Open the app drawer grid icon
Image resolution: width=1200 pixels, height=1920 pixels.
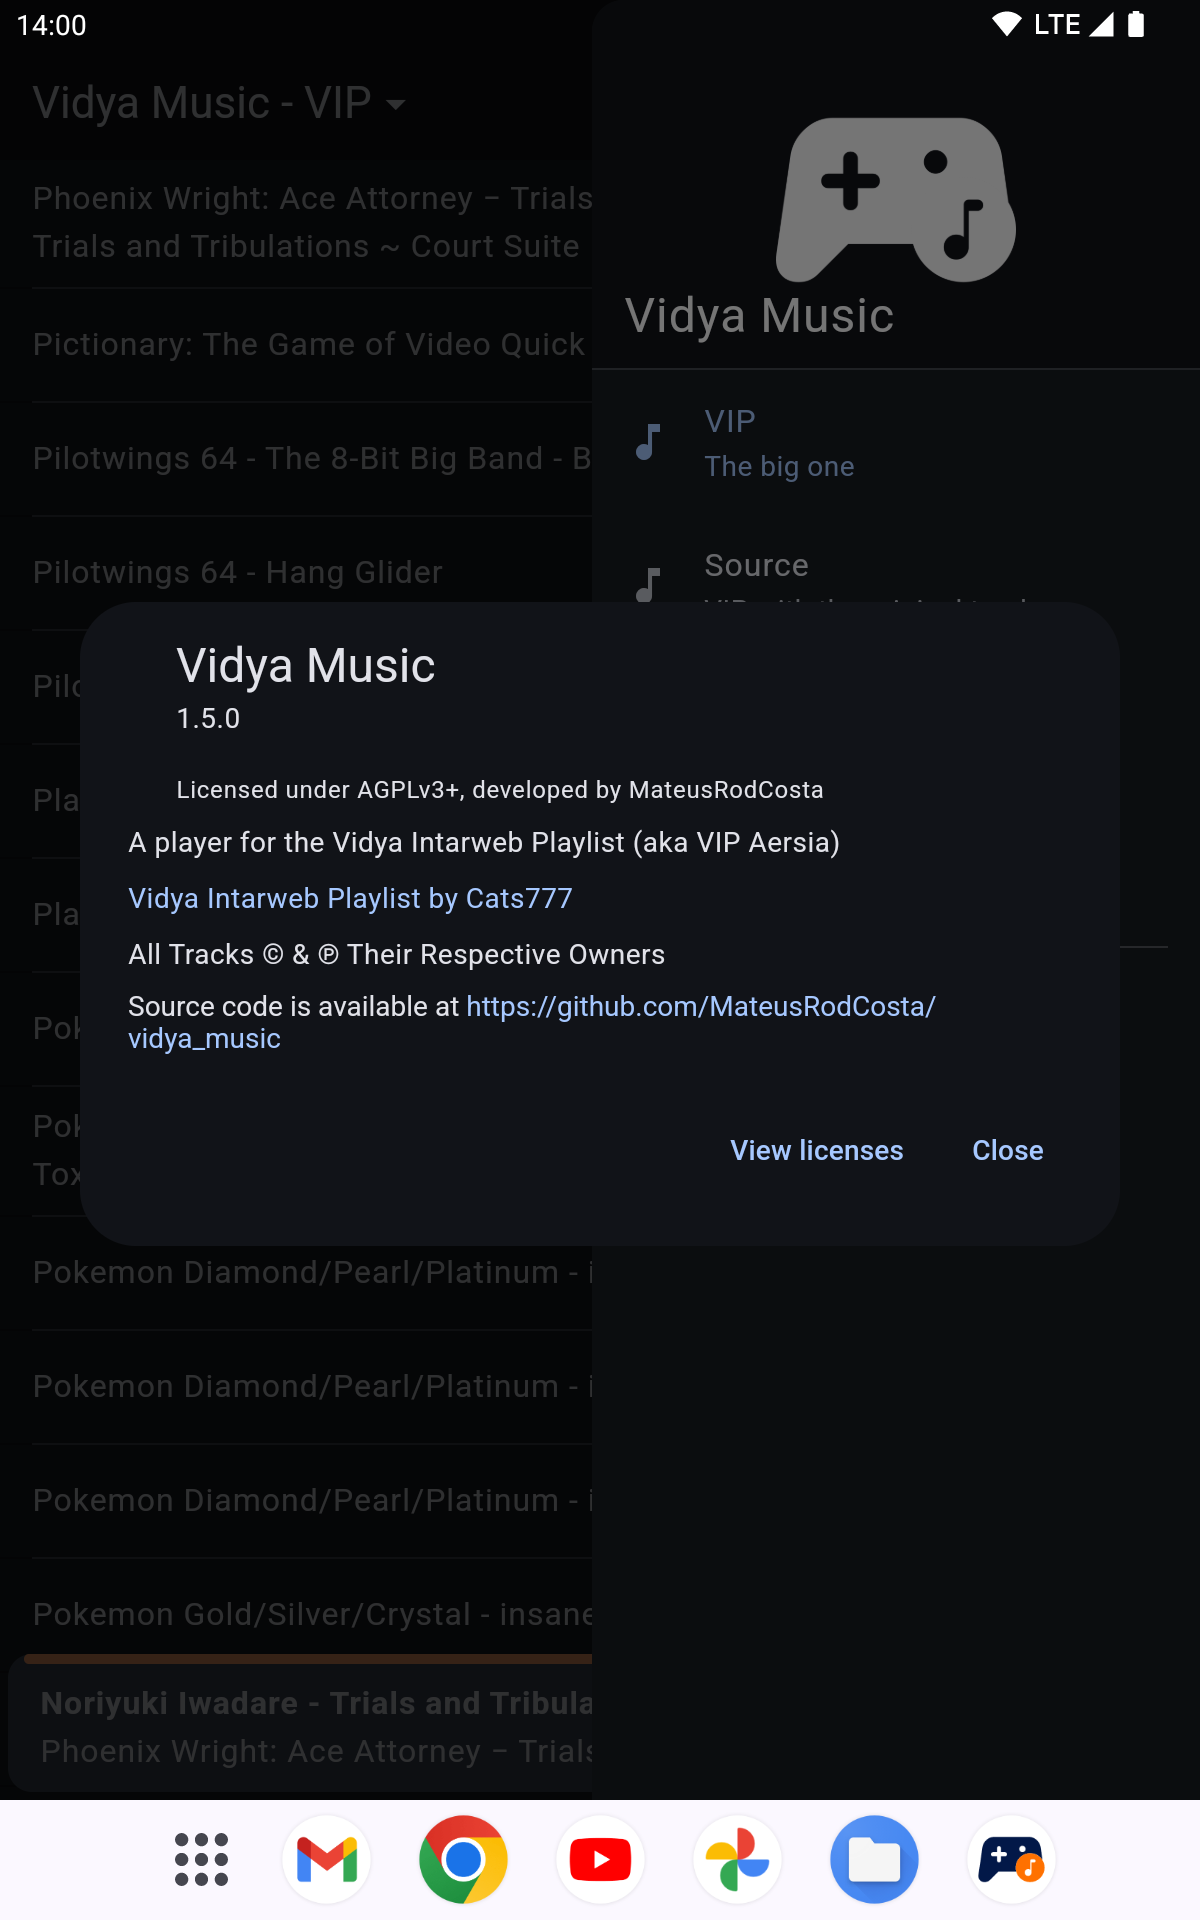tap(201, 1860)
